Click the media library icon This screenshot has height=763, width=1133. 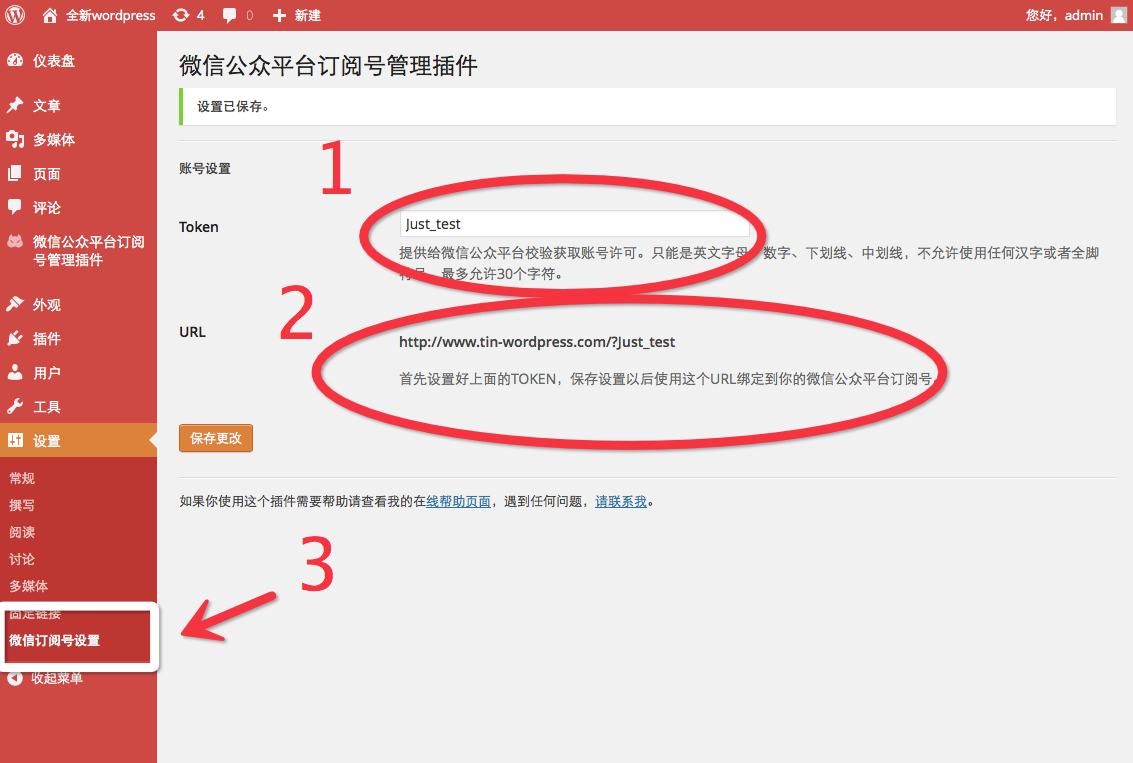pyautogui.click(x=15, y=139)
